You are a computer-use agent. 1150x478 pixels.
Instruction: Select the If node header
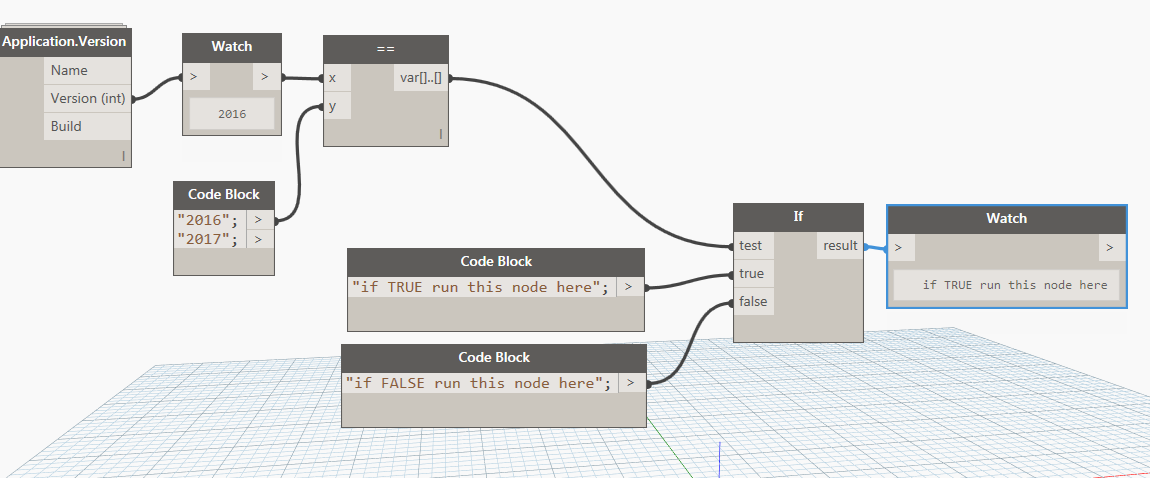pos(798,218)
